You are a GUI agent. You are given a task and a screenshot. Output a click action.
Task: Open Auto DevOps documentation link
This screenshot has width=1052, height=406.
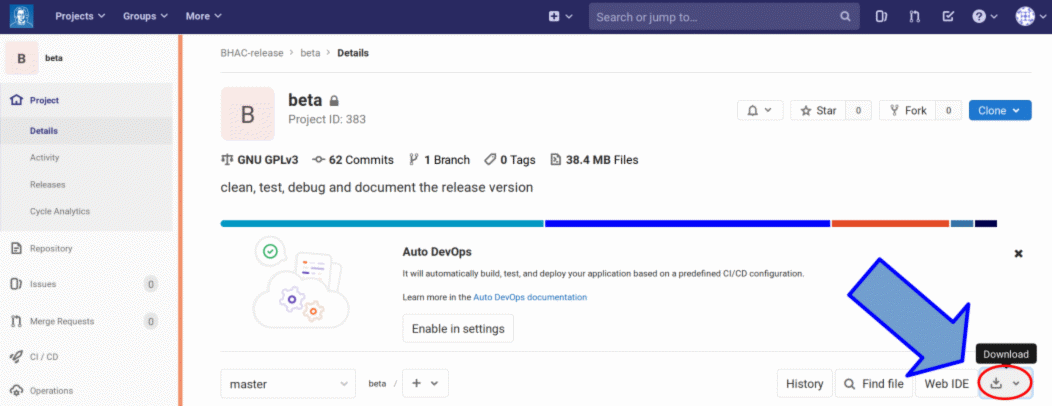(530, 297)
